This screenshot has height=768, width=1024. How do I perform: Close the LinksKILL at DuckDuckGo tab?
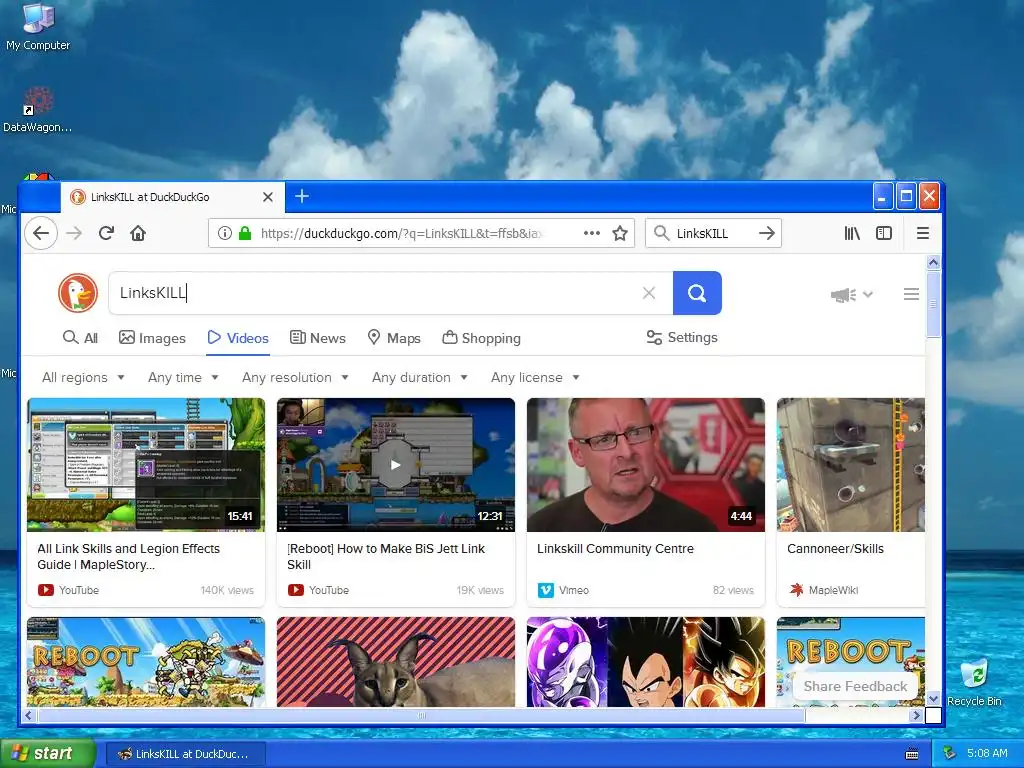[268, 197]
